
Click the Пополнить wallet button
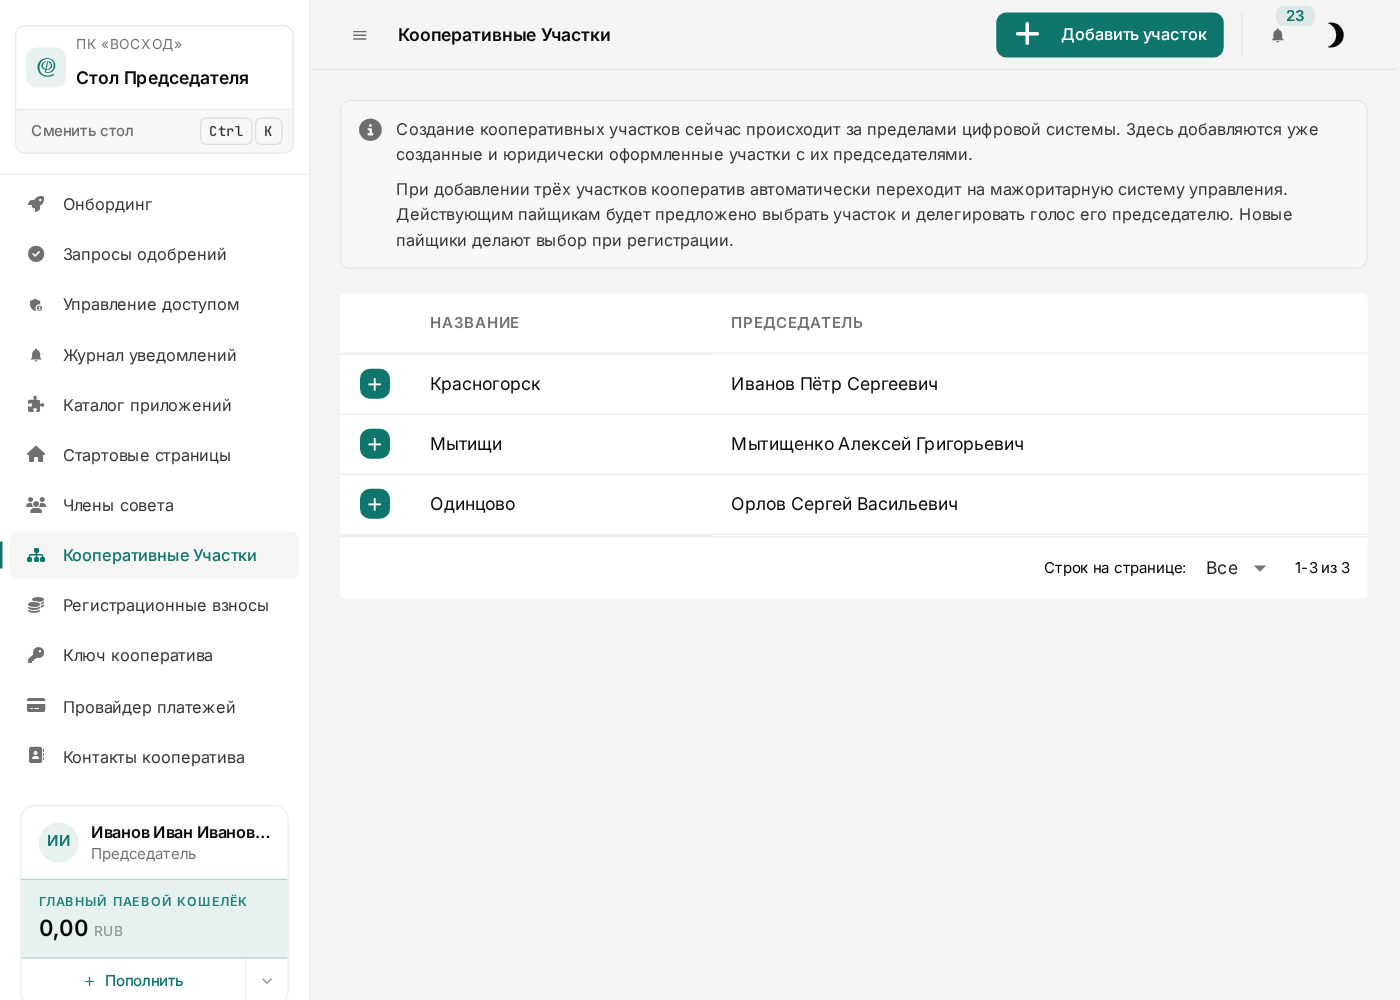point(134,981)
